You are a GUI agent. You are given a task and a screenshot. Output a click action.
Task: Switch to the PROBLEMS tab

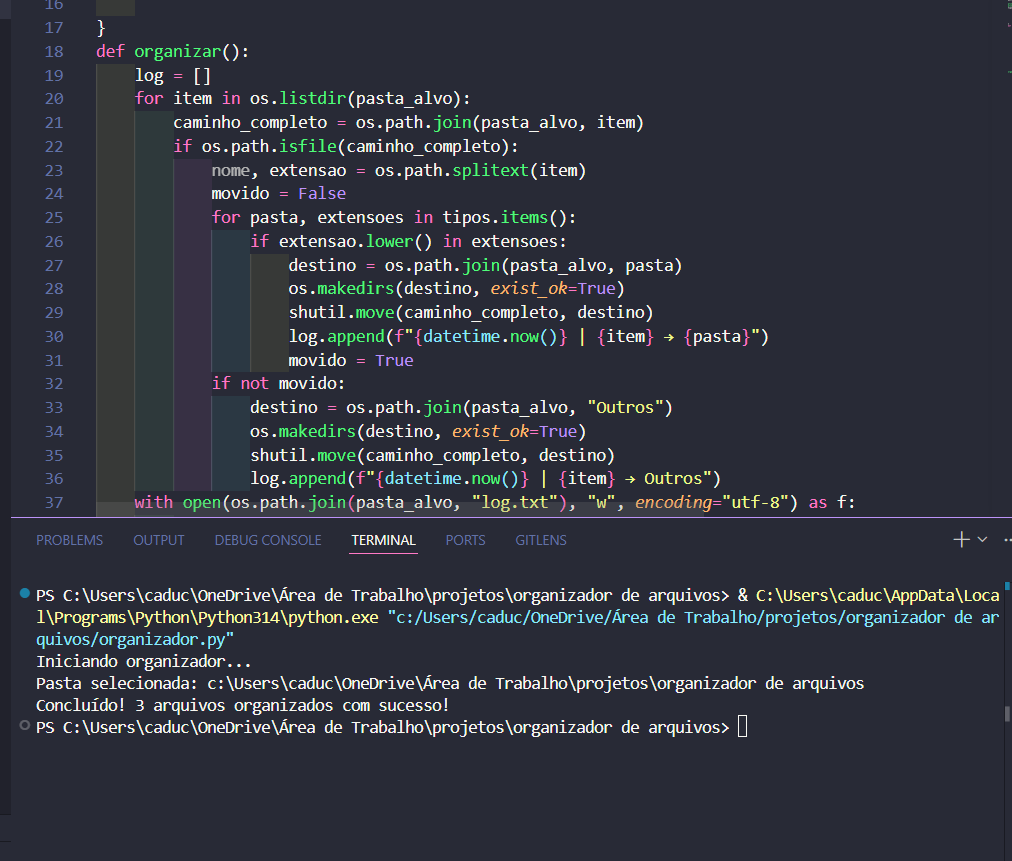pos(70,540)
